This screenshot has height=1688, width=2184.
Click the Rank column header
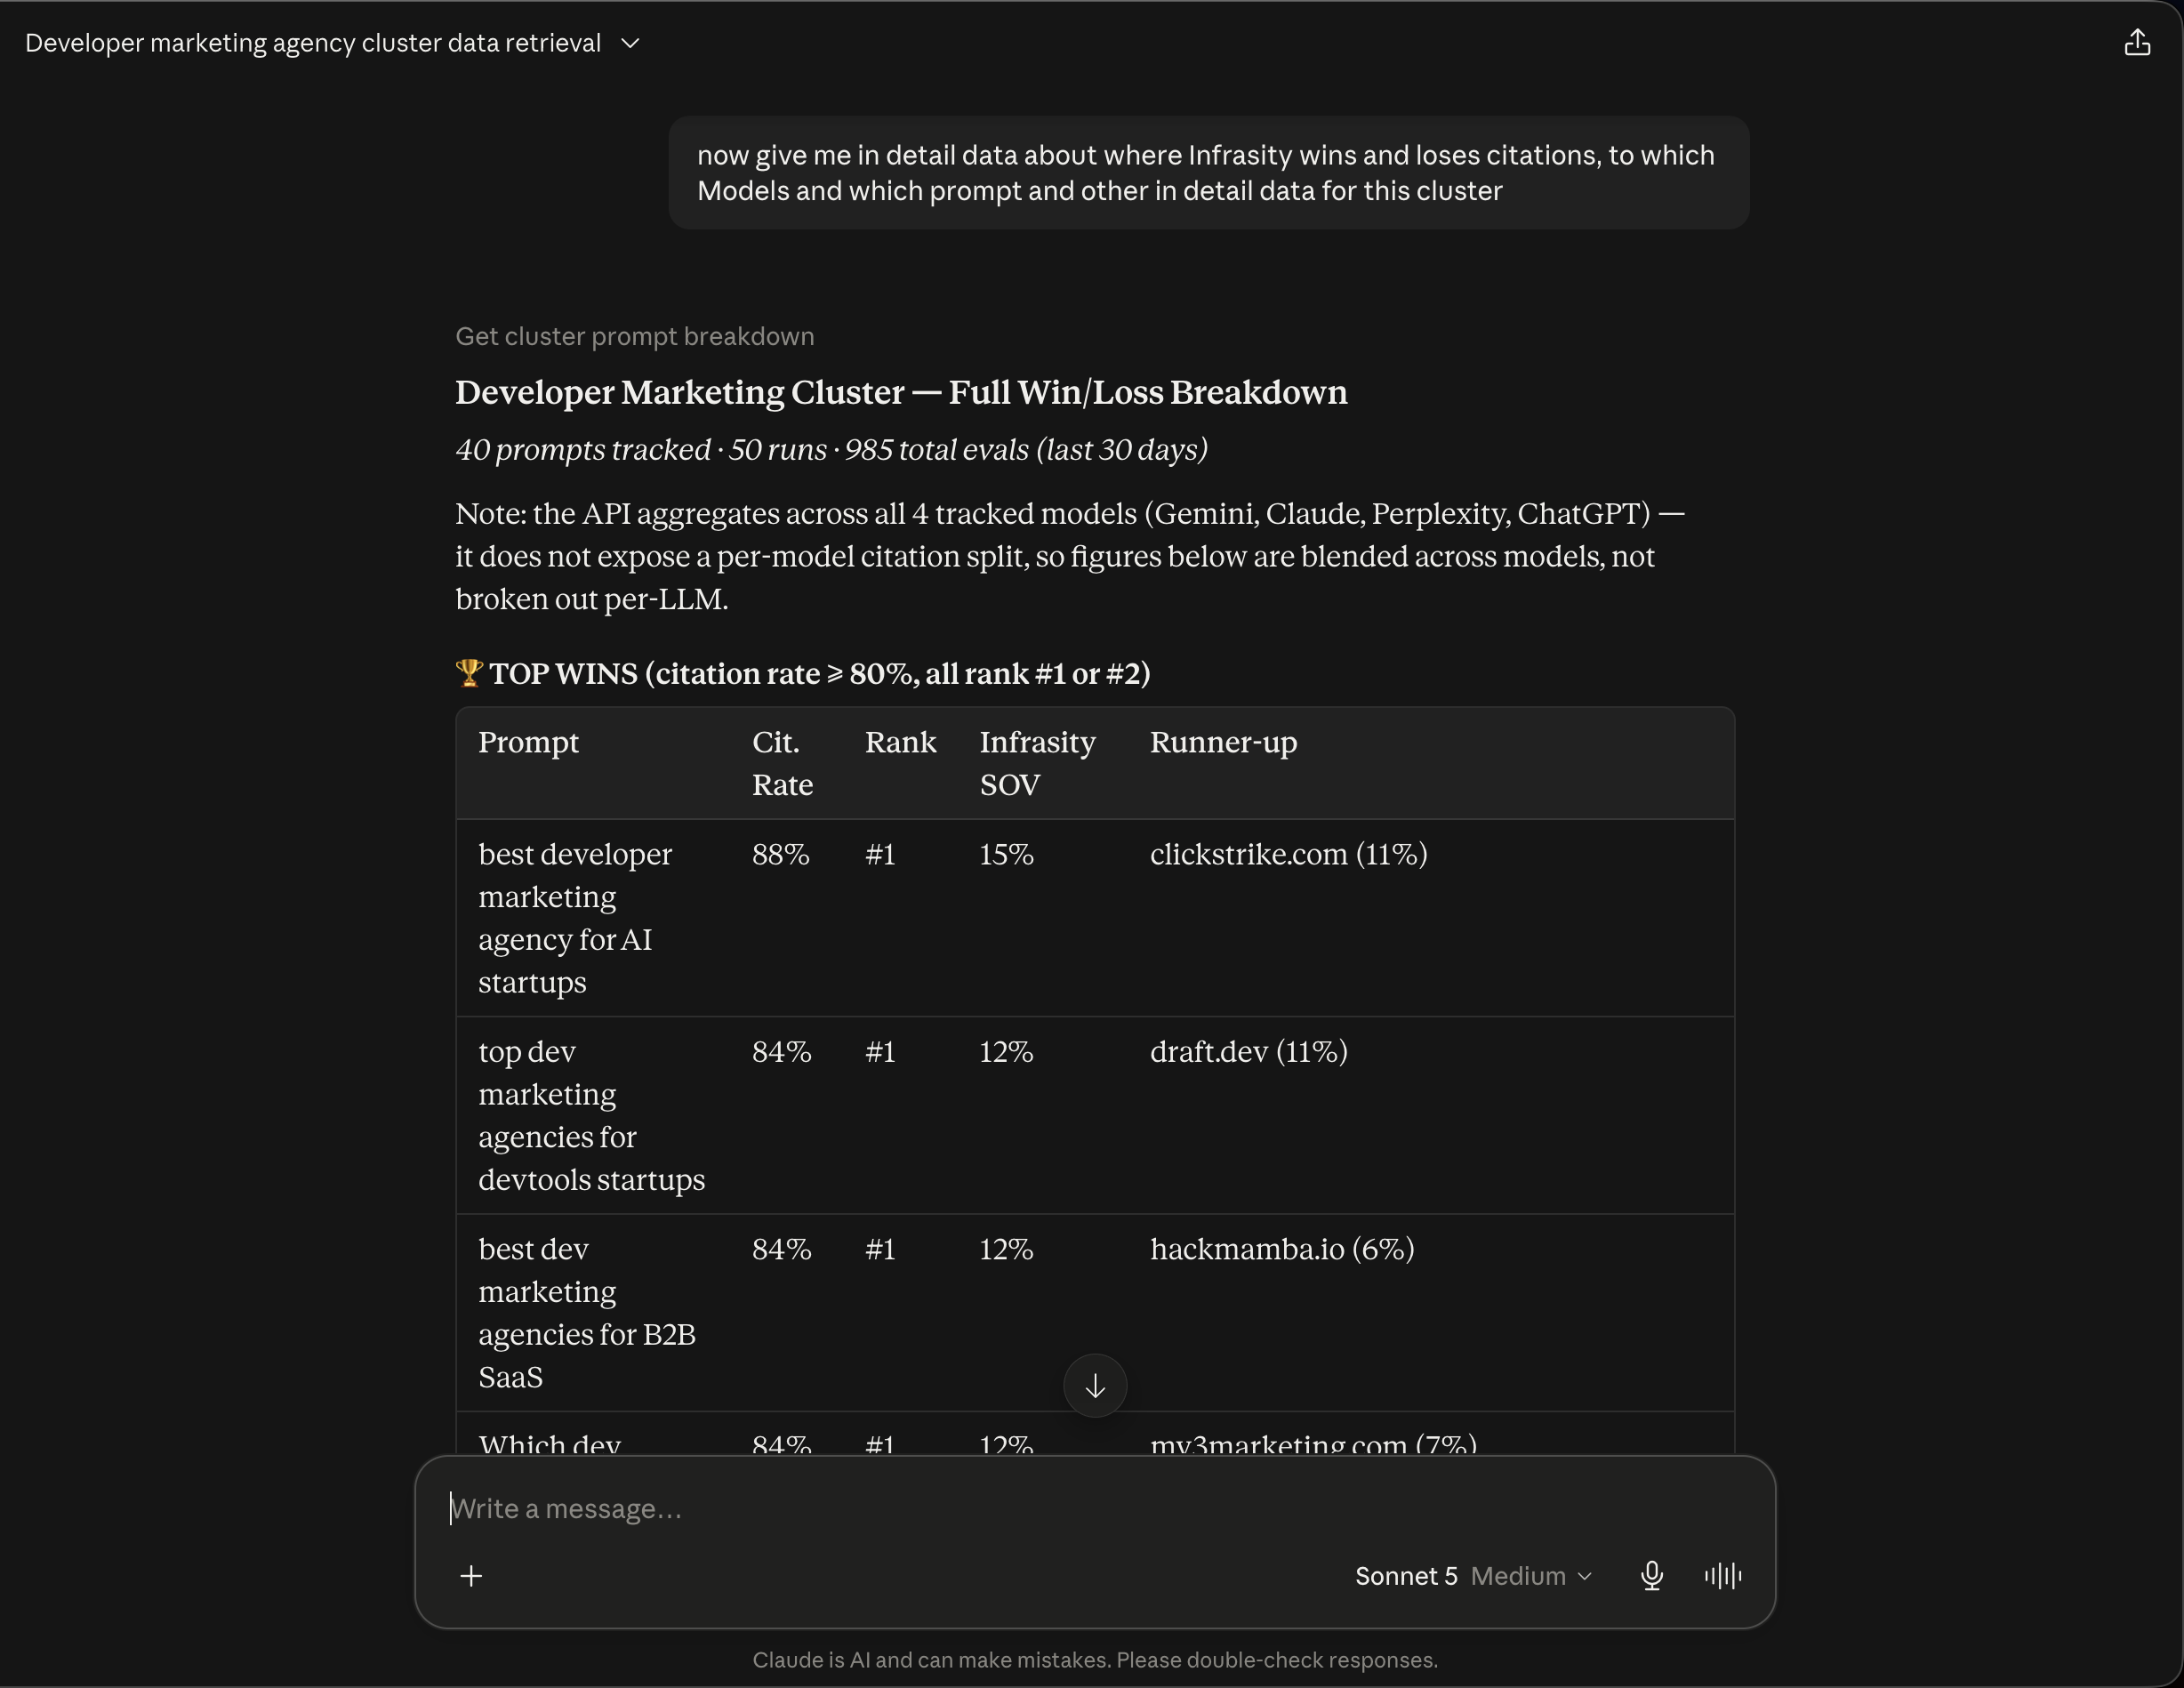click(x=901, y=742)
